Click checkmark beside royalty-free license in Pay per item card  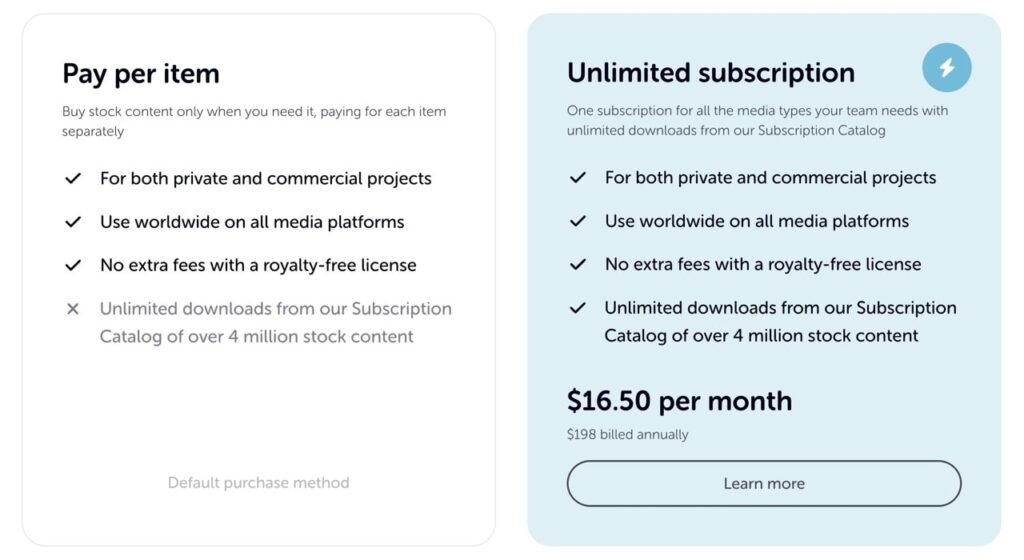coord(72,265)
